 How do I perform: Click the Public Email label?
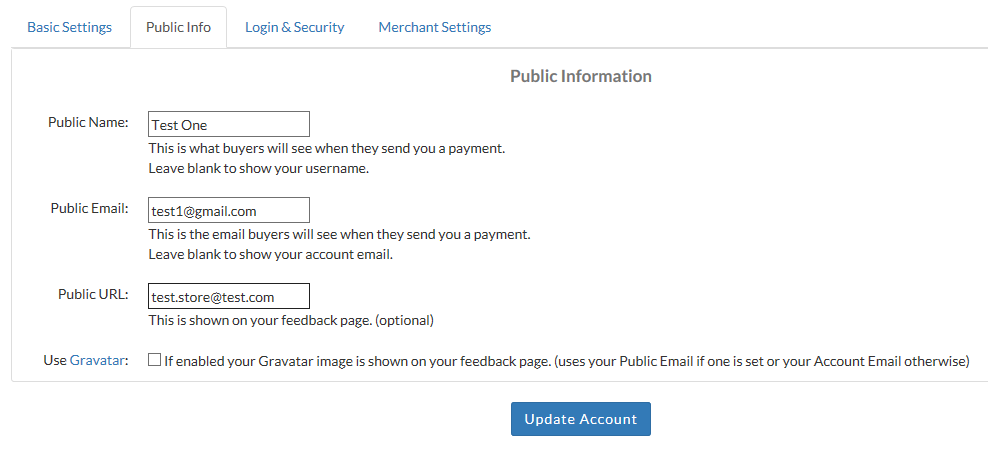point(89,208)
